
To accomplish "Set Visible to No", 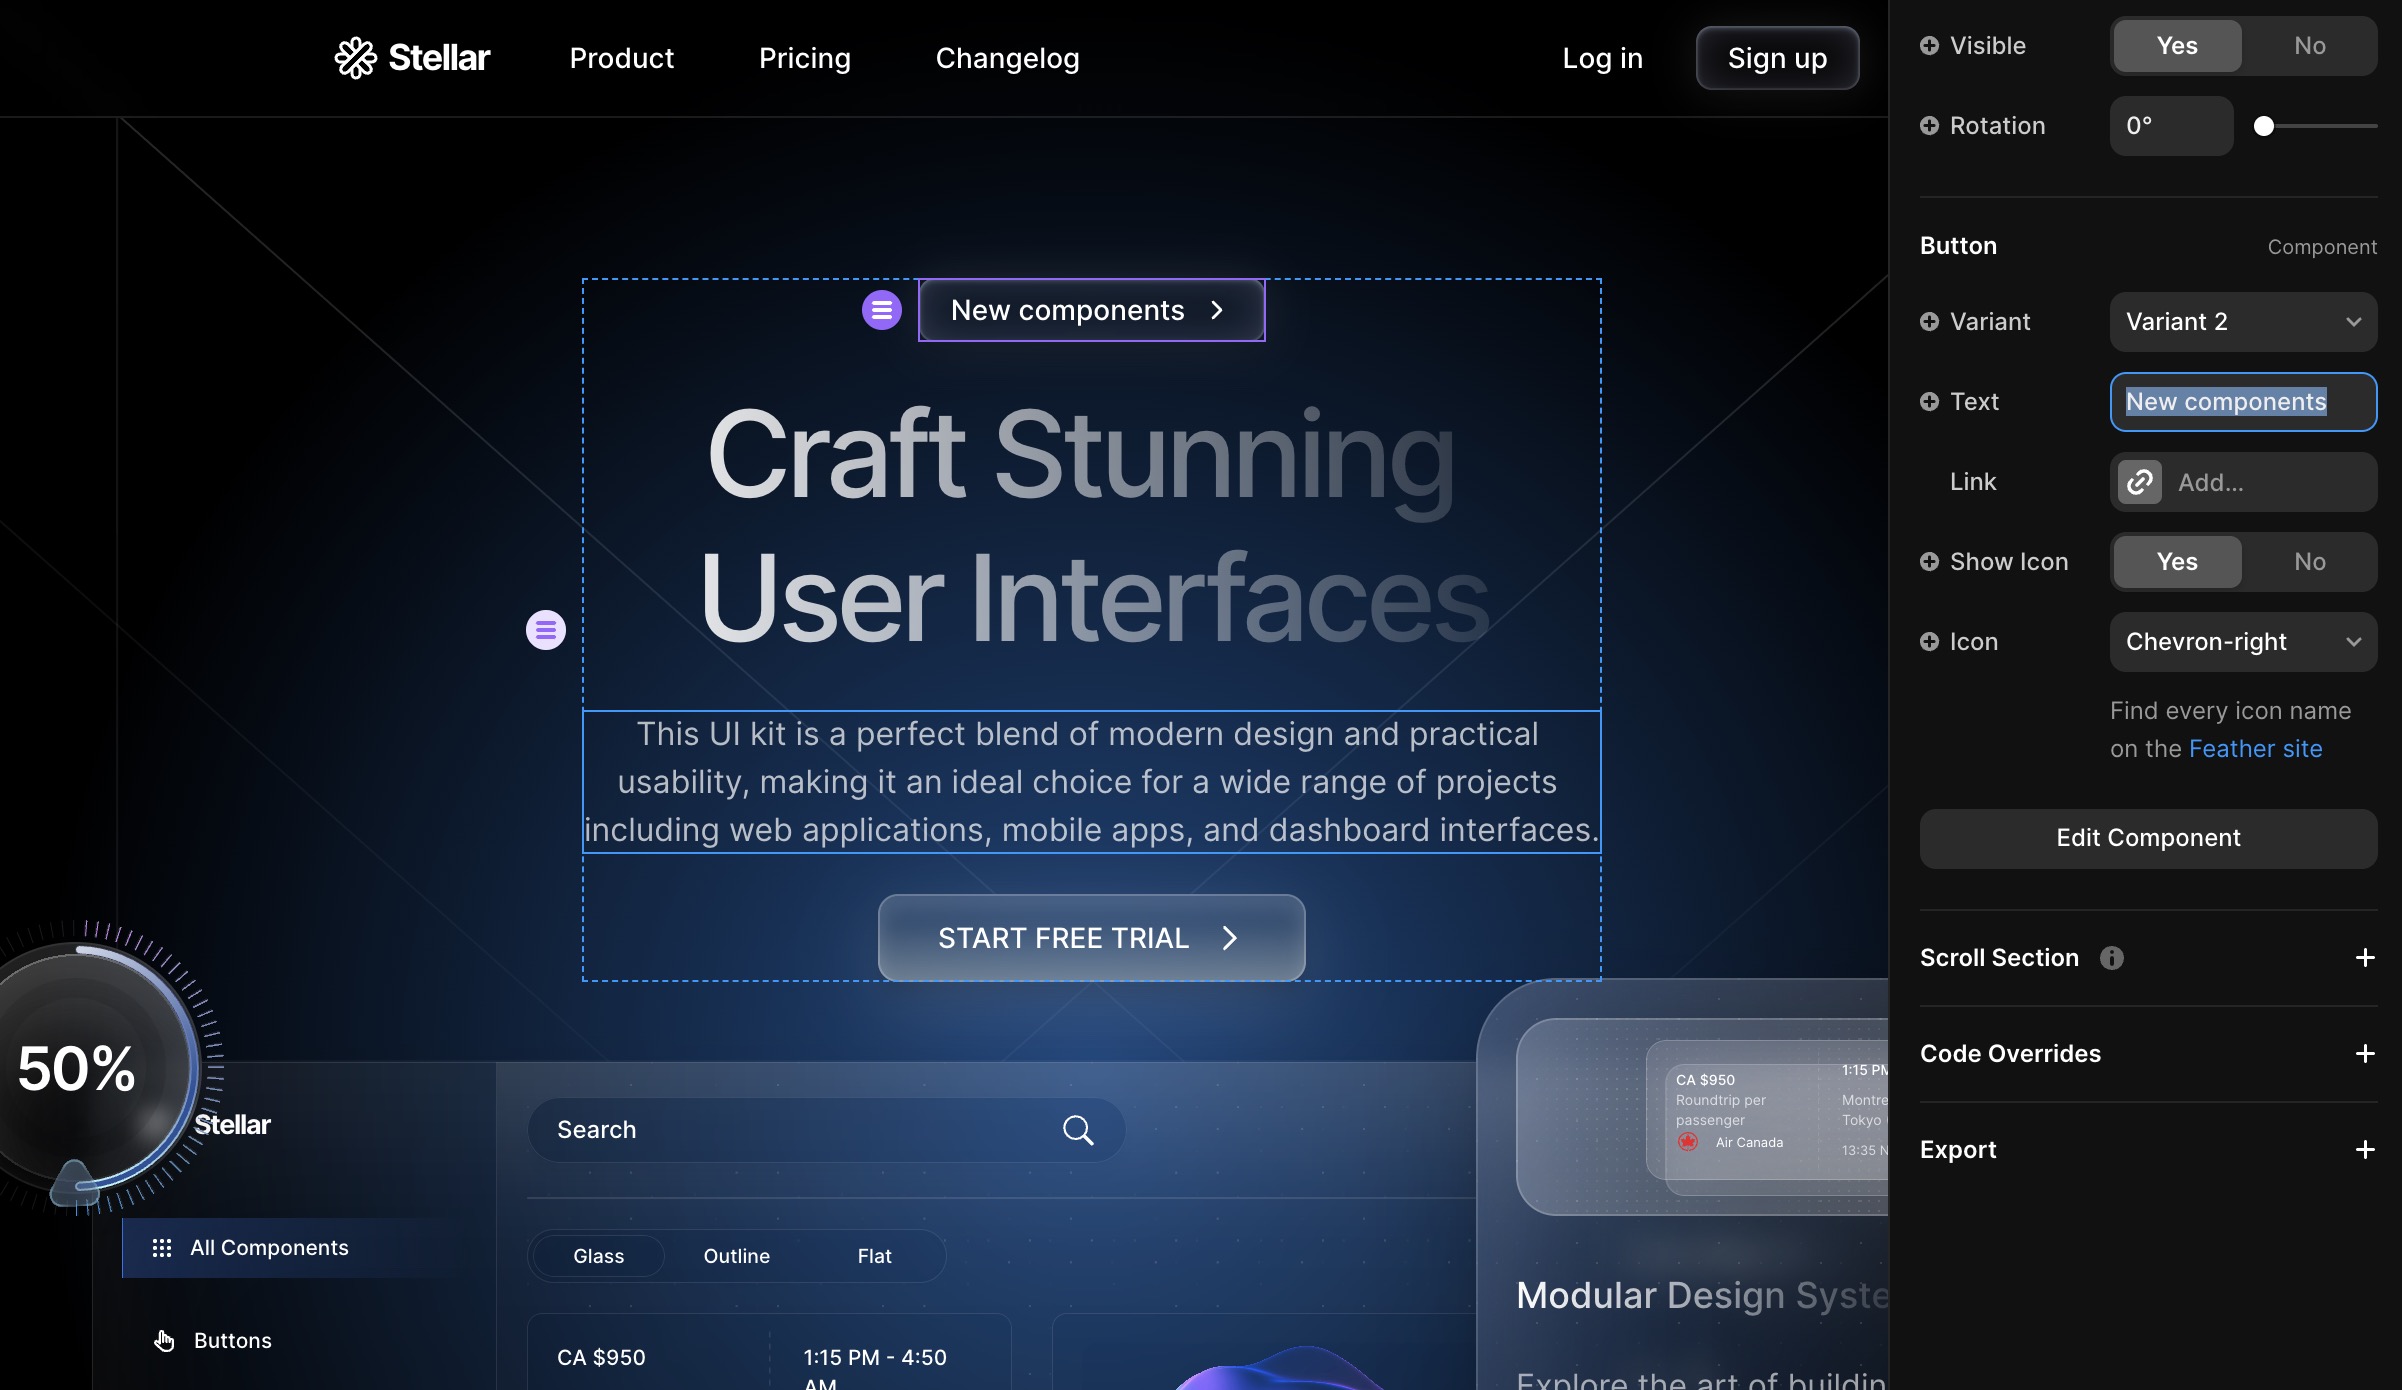I will pos(2310,45).
